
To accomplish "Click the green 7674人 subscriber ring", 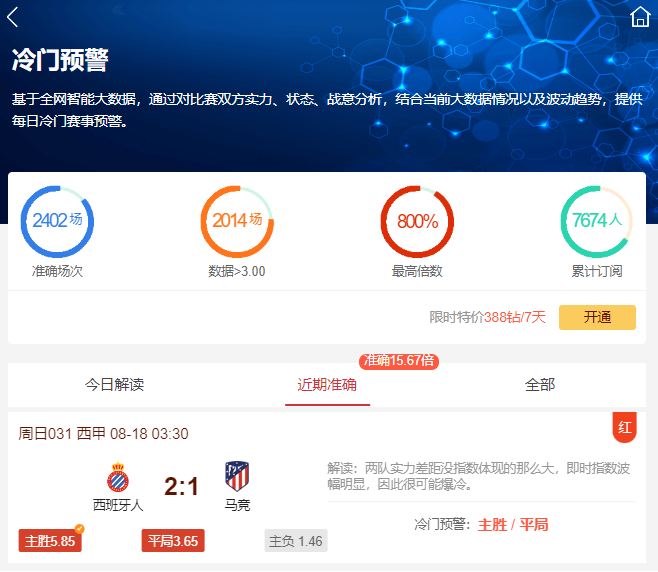I will coord(597,221).
